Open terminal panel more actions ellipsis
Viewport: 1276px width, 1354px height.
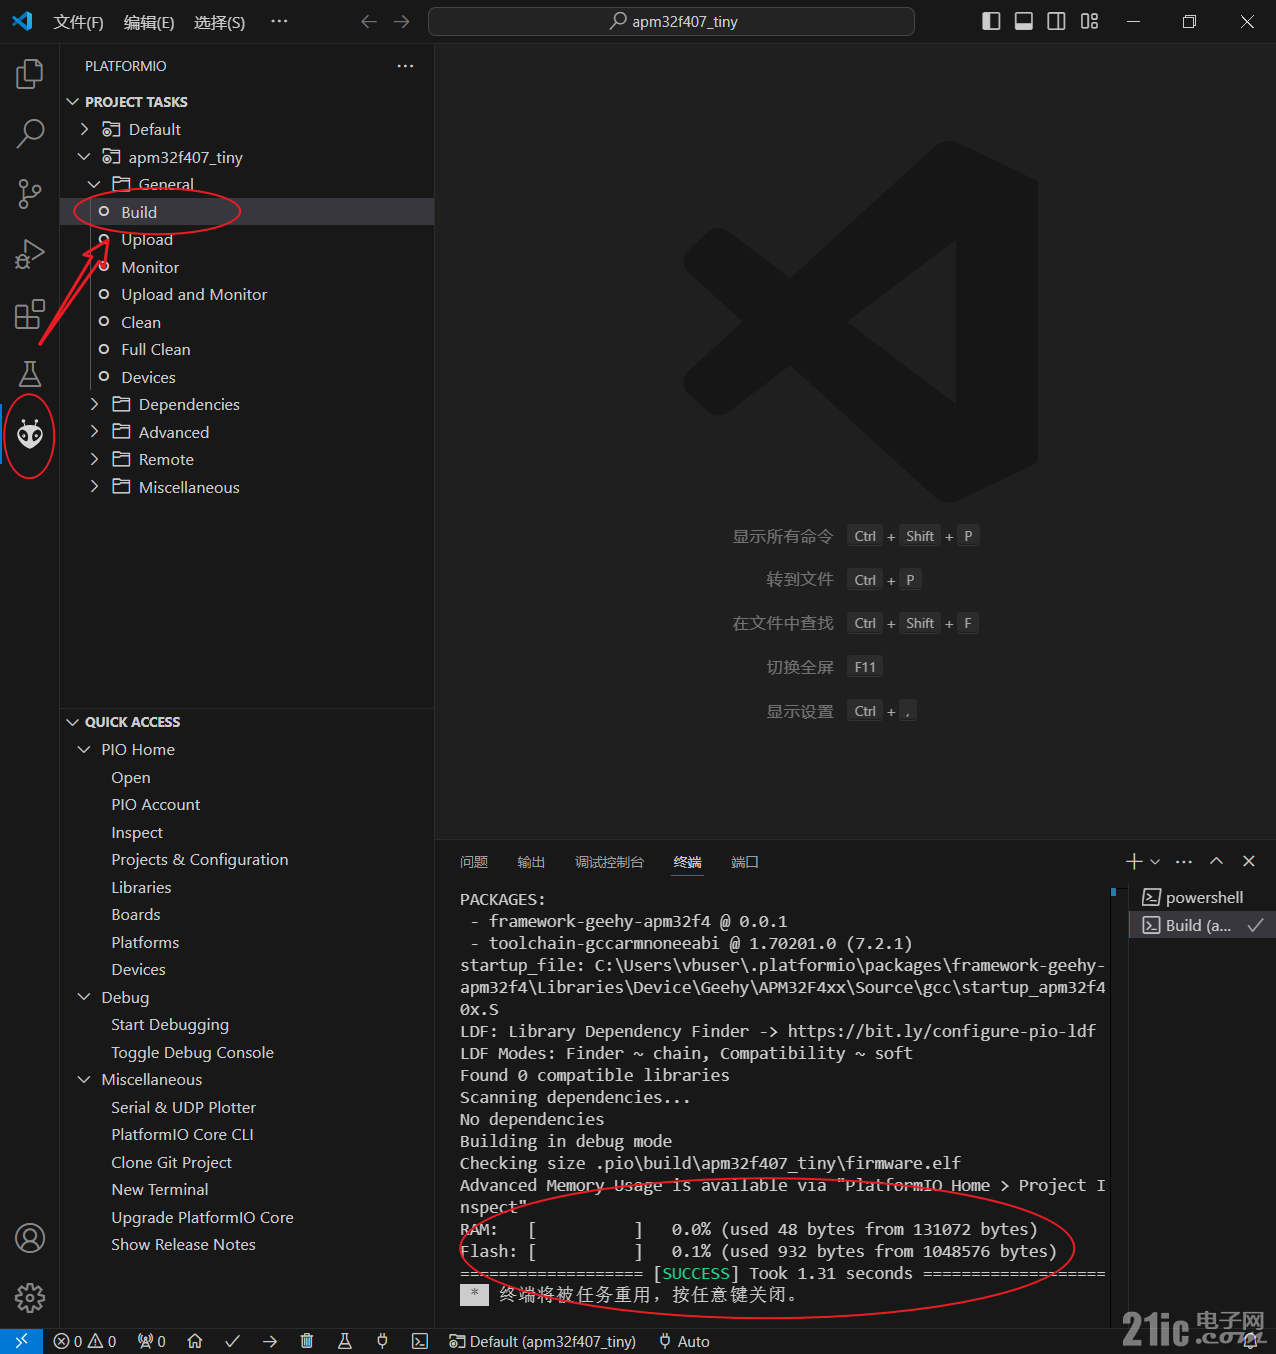[x=1184, y=861]
